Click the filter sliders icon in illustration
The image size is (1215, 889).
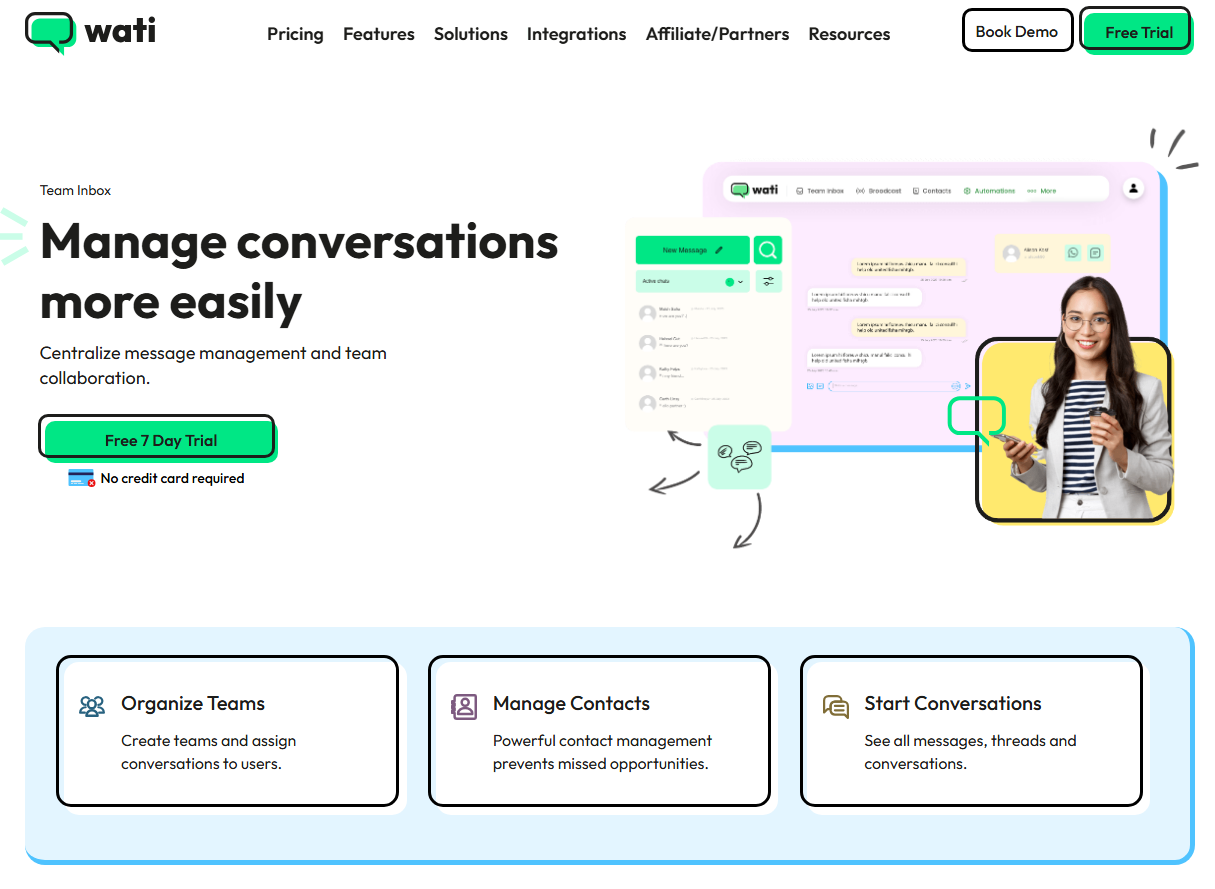tap(768, 282)
